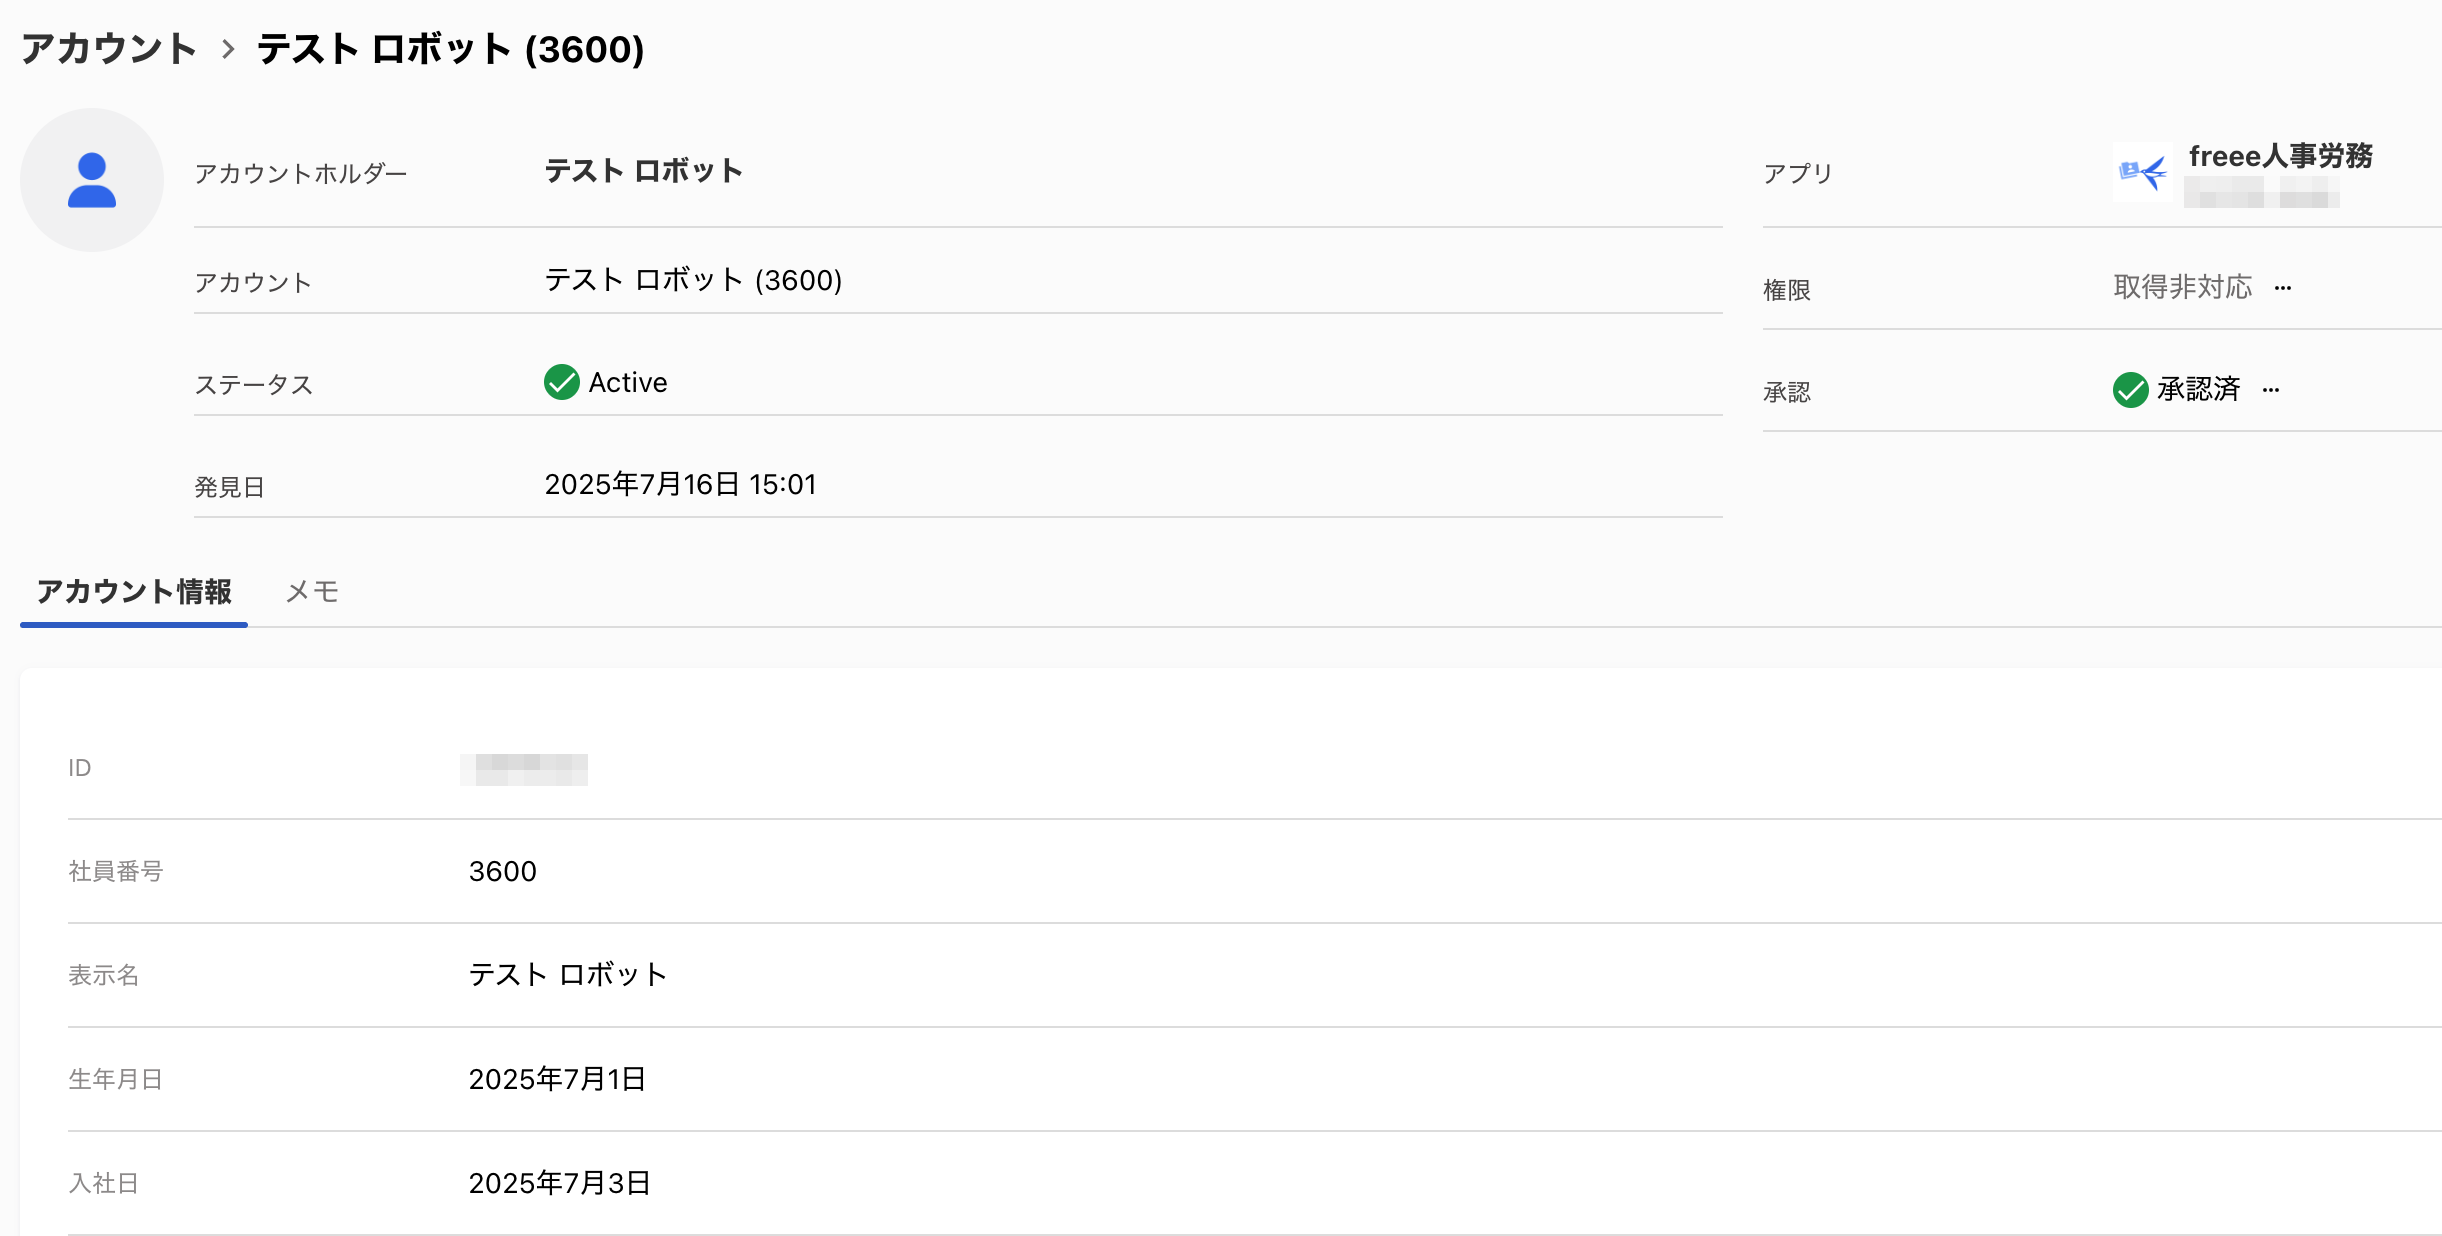Click the account holder name テスト ロボット
This screenshot has width=2442, height=1236.
click(643, 171)
